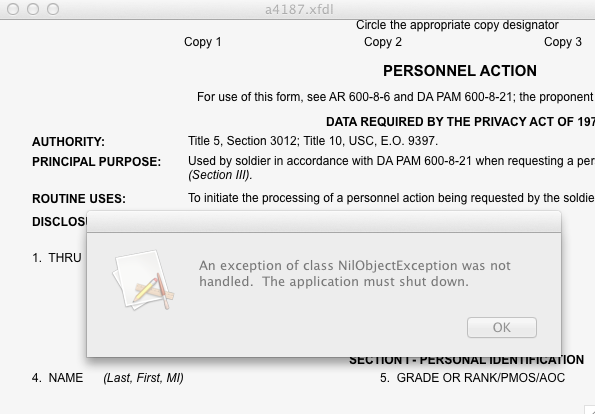Click the a4187.xfdl window title
595x414 pixels.
point(299,9)
